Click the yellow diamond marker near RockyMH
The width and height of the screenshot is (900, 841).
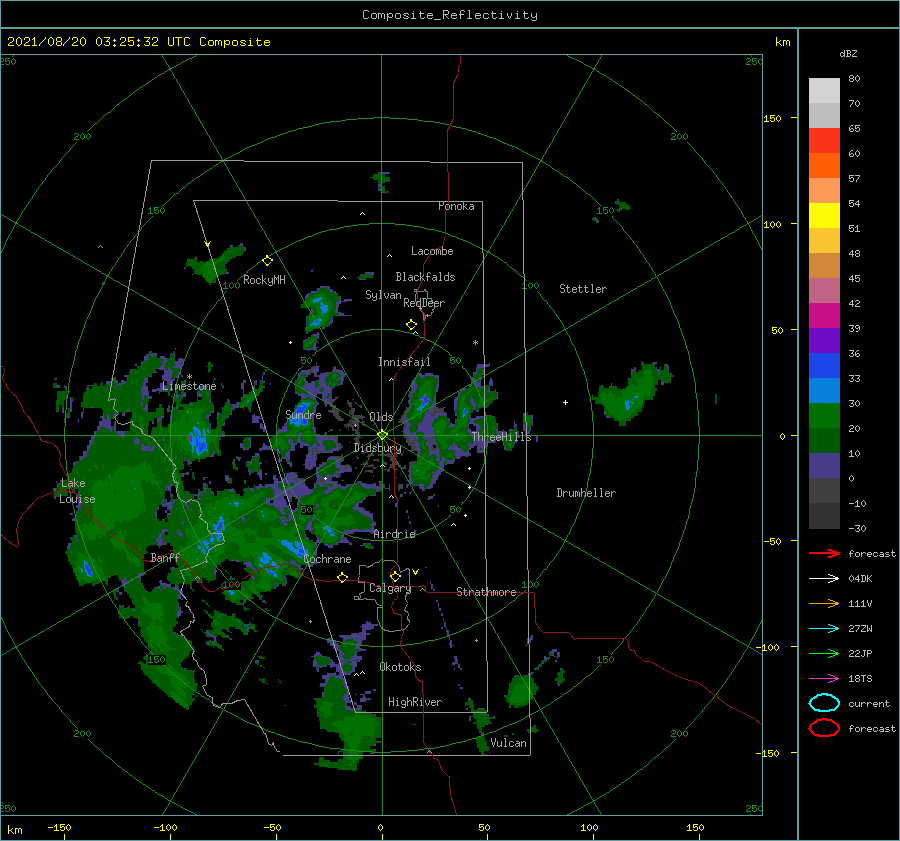(x=267, y=261)
